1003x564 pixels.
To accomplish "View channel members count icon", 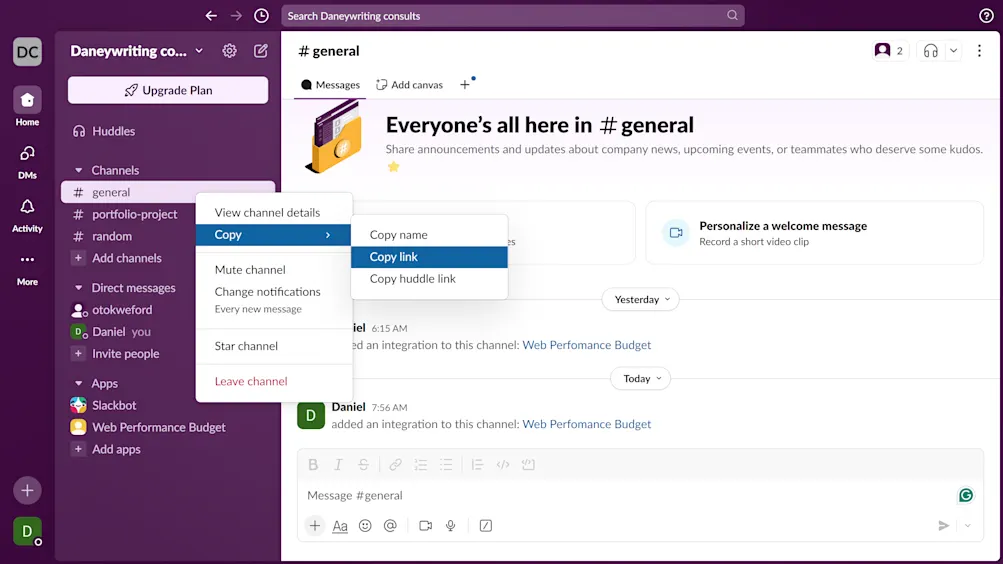I will pyautogui.click(x=889, y=51).
